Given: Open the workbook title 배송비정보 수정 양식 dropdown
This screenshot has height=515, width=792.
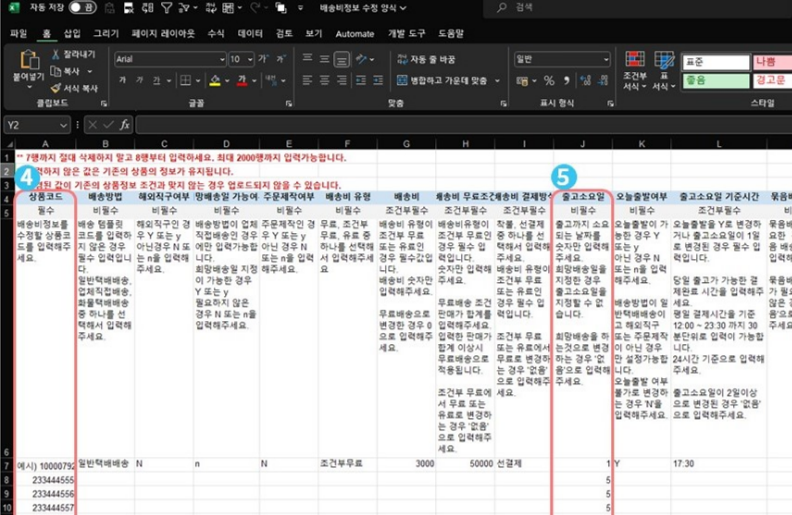Looking at the screenshot, I should pyautogui.click(x=363, y=8).
